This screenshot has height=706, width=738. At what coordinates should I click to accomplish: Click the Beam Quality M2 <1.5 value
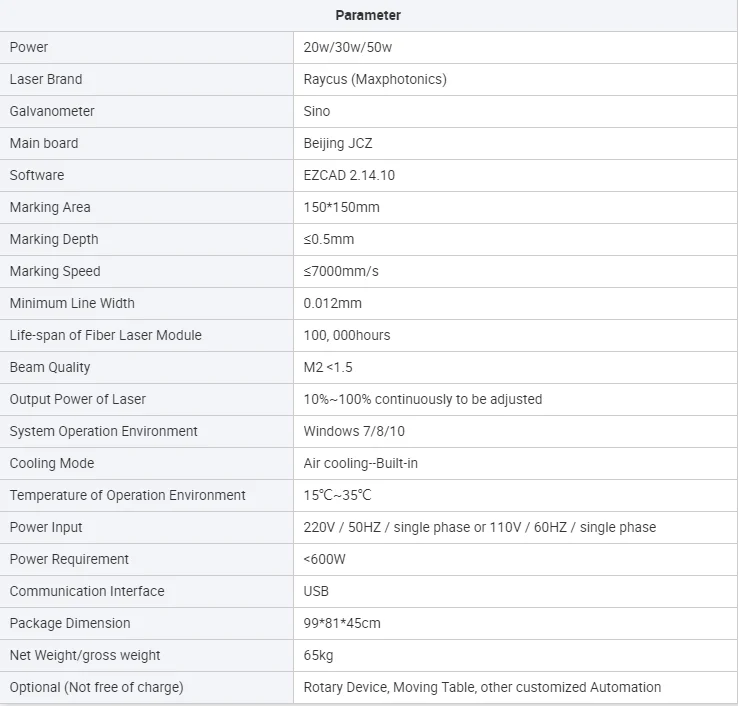pos(328,367)
